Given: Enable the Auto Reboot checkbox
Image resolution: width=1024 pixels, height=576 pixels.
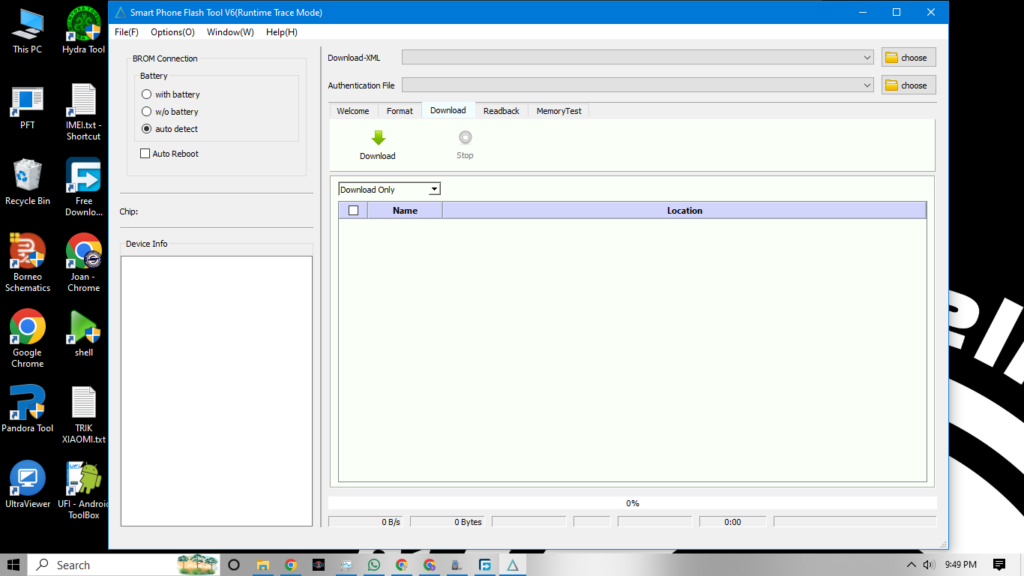Looking at the screenshot, I should (x=145, y=153).
